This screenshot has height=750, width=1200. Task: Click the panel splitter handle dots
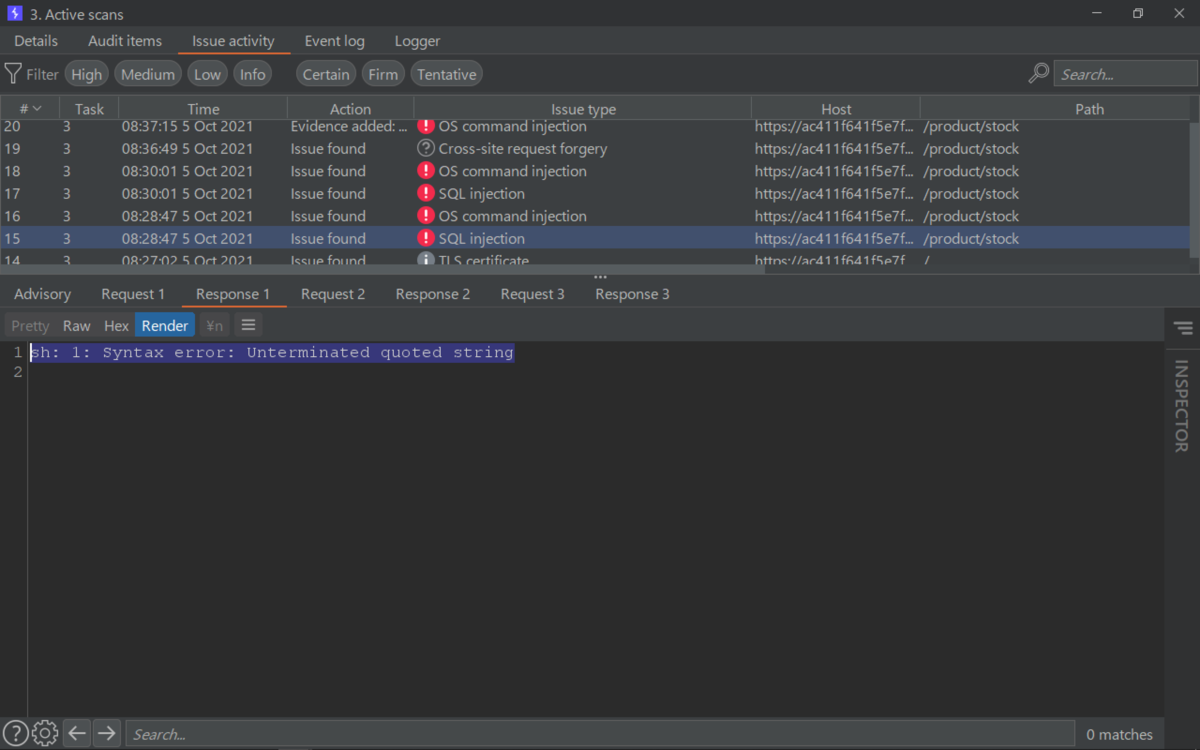(x=600, y=278)
